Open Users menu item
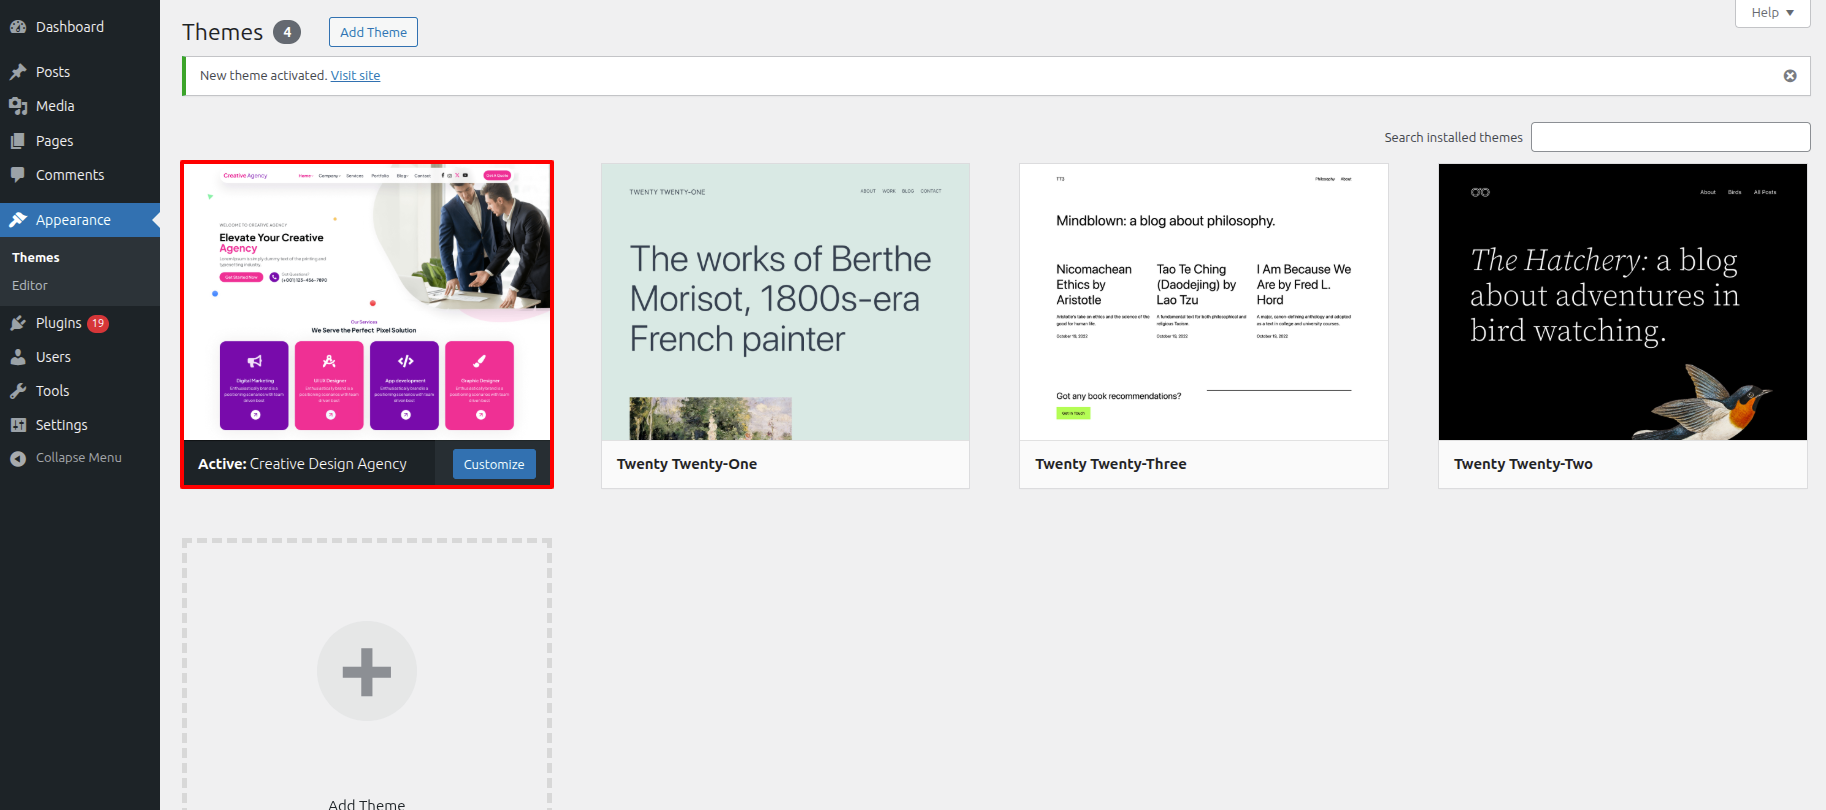The image size is (1826, 810). tap(80, 357)
